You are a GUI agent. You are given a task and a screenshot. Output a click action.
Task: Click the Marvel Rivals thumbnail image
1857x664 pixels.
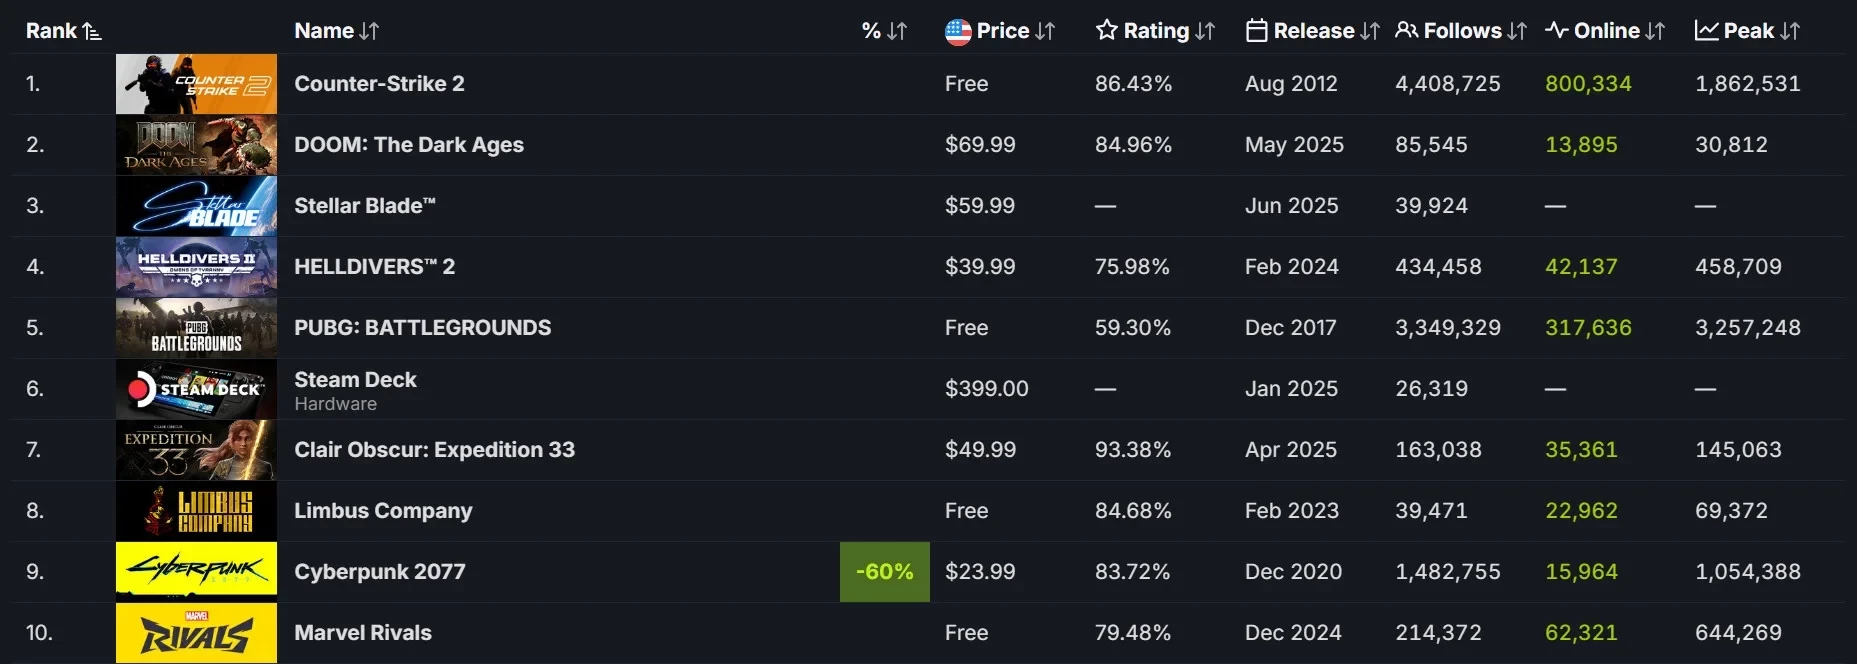pyautogui.click(x=196, y=633)
